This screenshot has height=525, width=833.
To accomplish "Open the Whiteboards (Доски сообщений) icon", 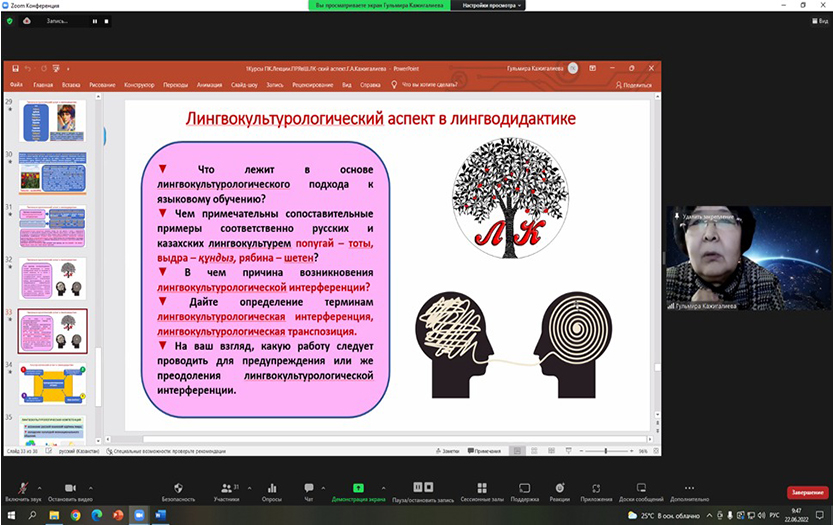I will [641, 486].
